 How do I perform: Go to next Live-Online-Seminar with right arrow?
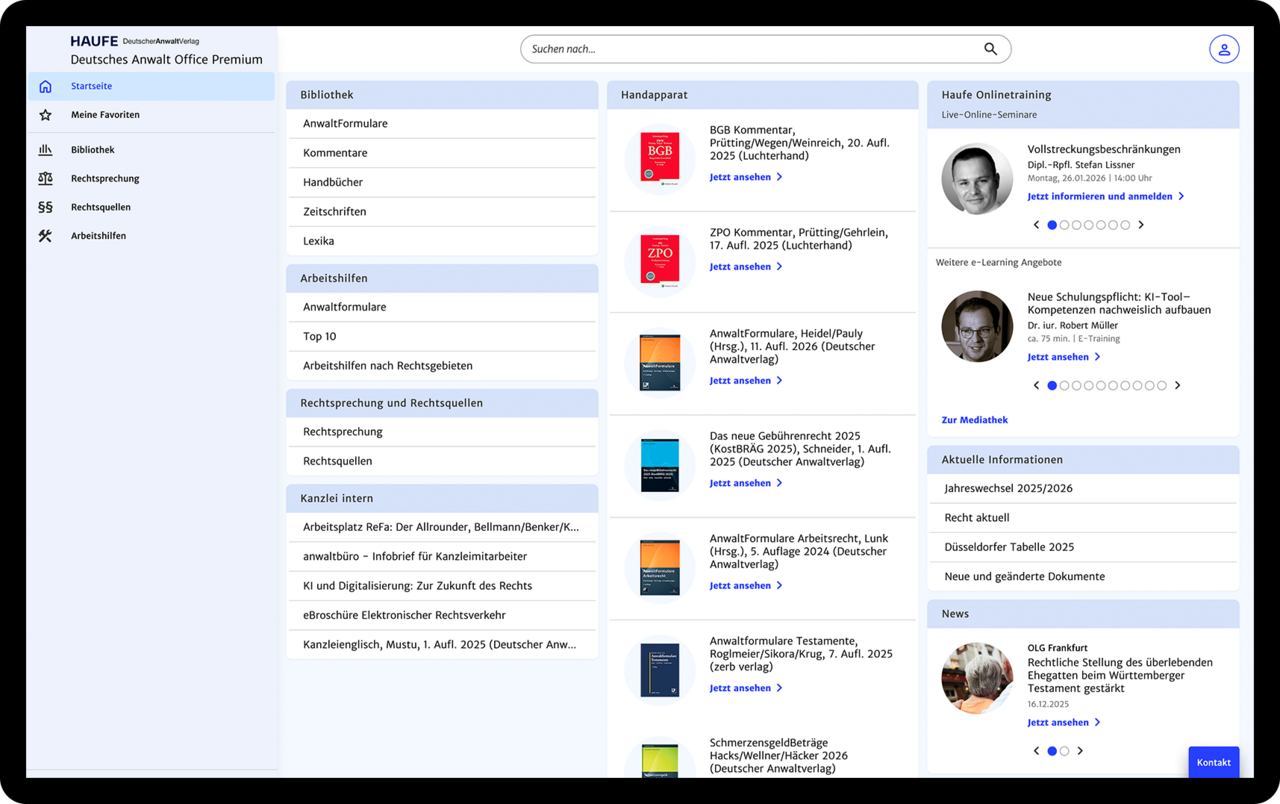(x=1141, y=225)
